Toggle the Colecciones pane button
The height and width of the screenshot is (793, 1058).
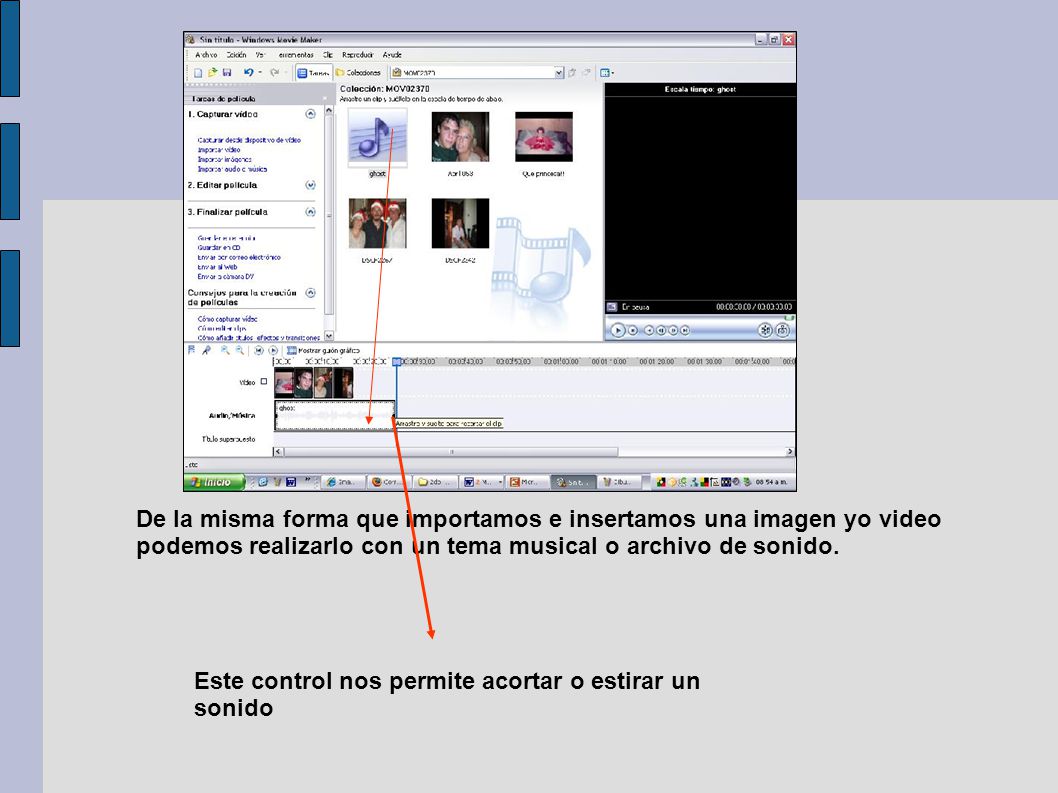tap(358, 73)
